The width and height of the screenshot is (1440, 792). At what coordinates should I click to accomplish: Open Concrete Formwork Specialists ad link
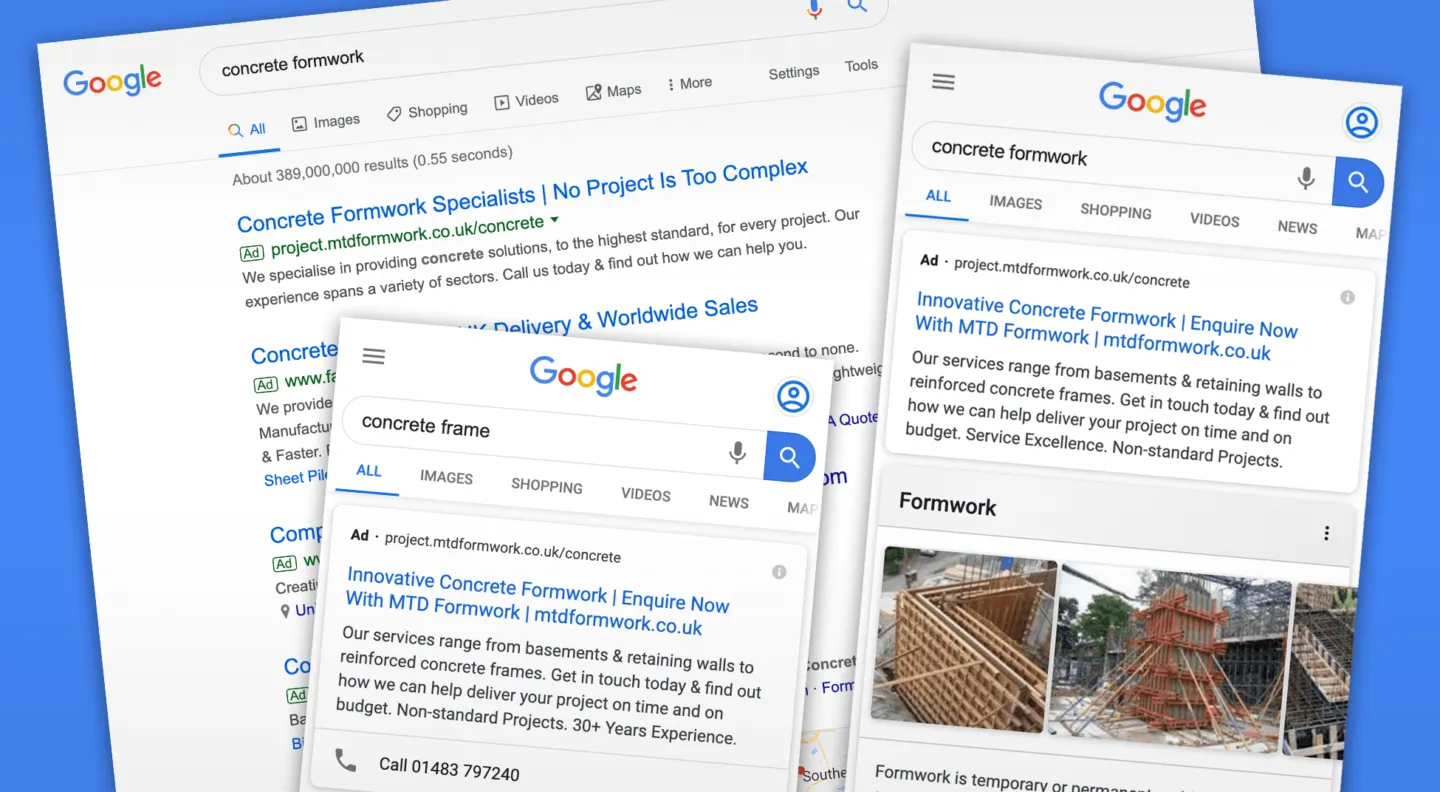click(521, 194)
